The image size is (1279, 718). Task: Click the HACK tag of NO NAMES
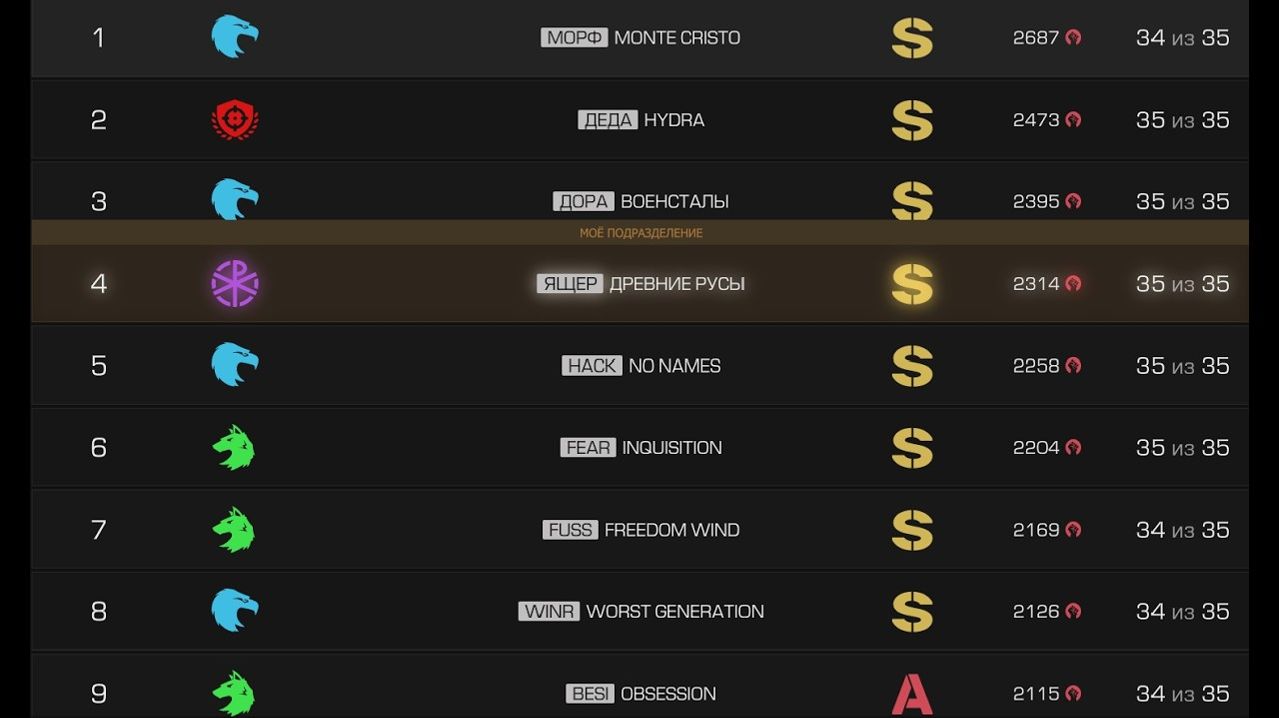(x=592, y=366)
